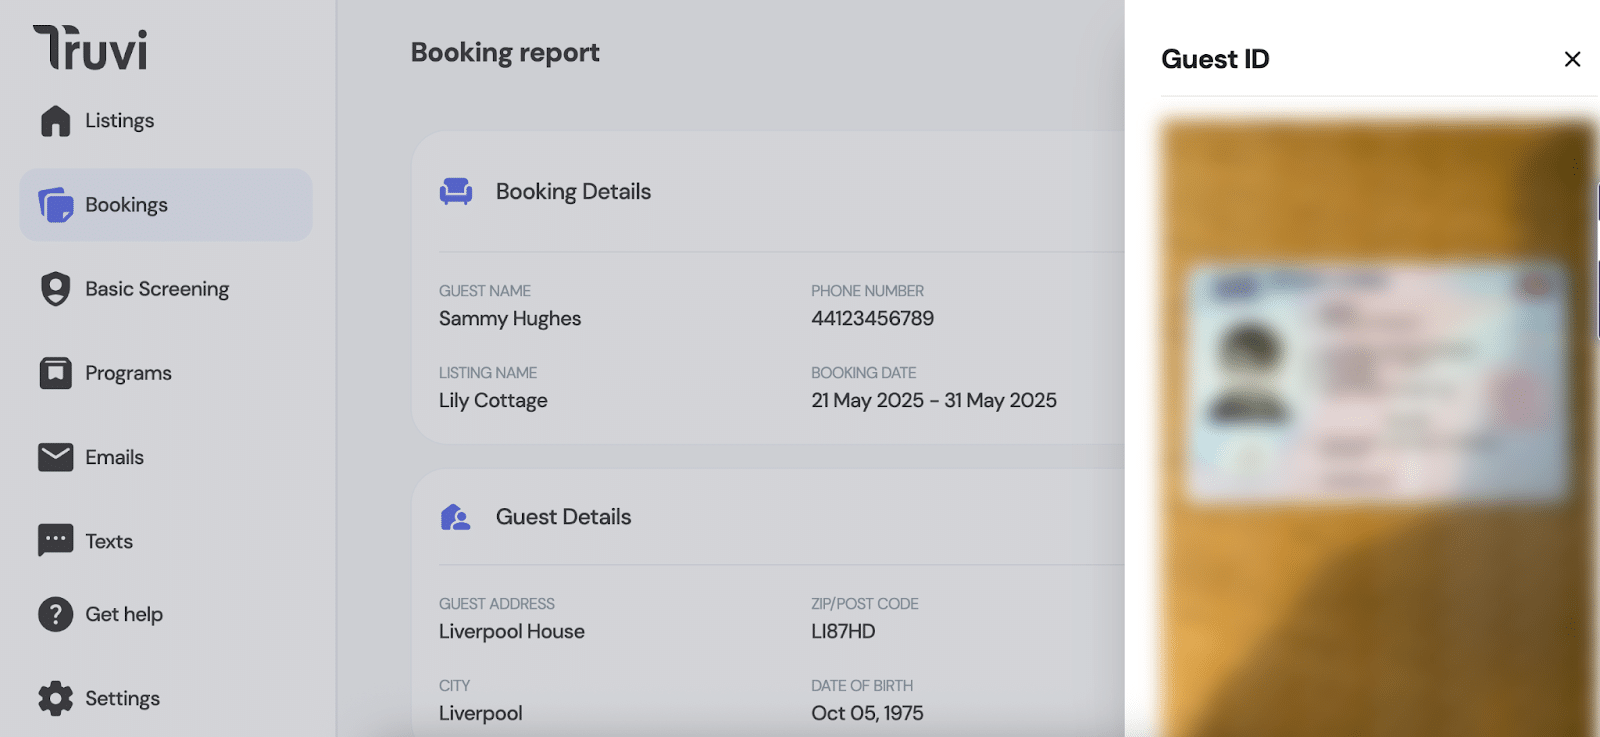Viewport: 1600px width, 737px height.
Task: Click the blurred Guest ID photo
Action: coord(1377,428)
